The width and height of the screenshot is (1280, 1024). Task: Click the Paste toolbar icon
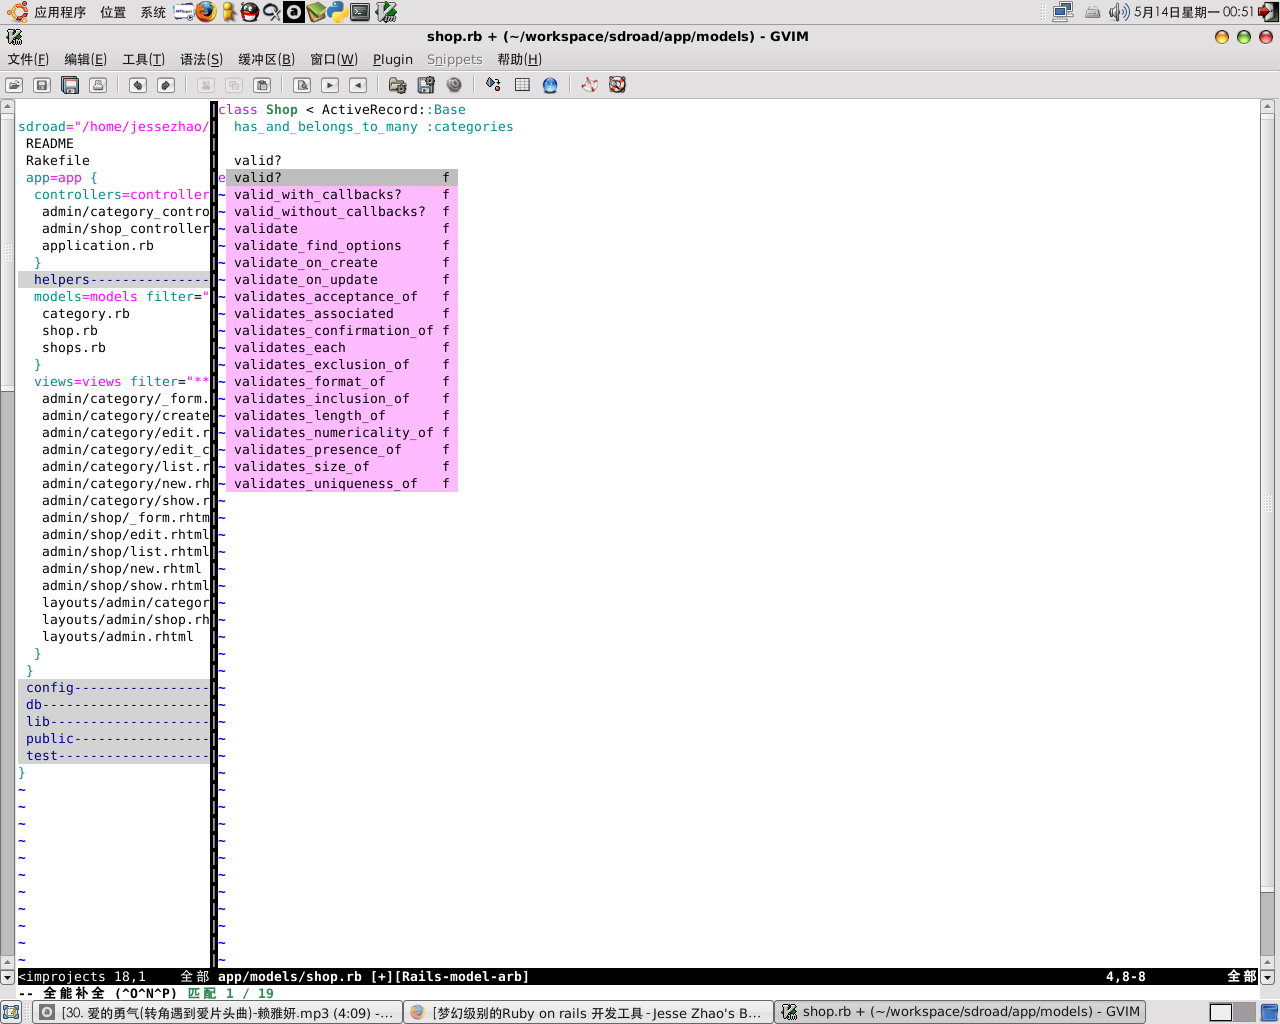(x=262, y=85)
